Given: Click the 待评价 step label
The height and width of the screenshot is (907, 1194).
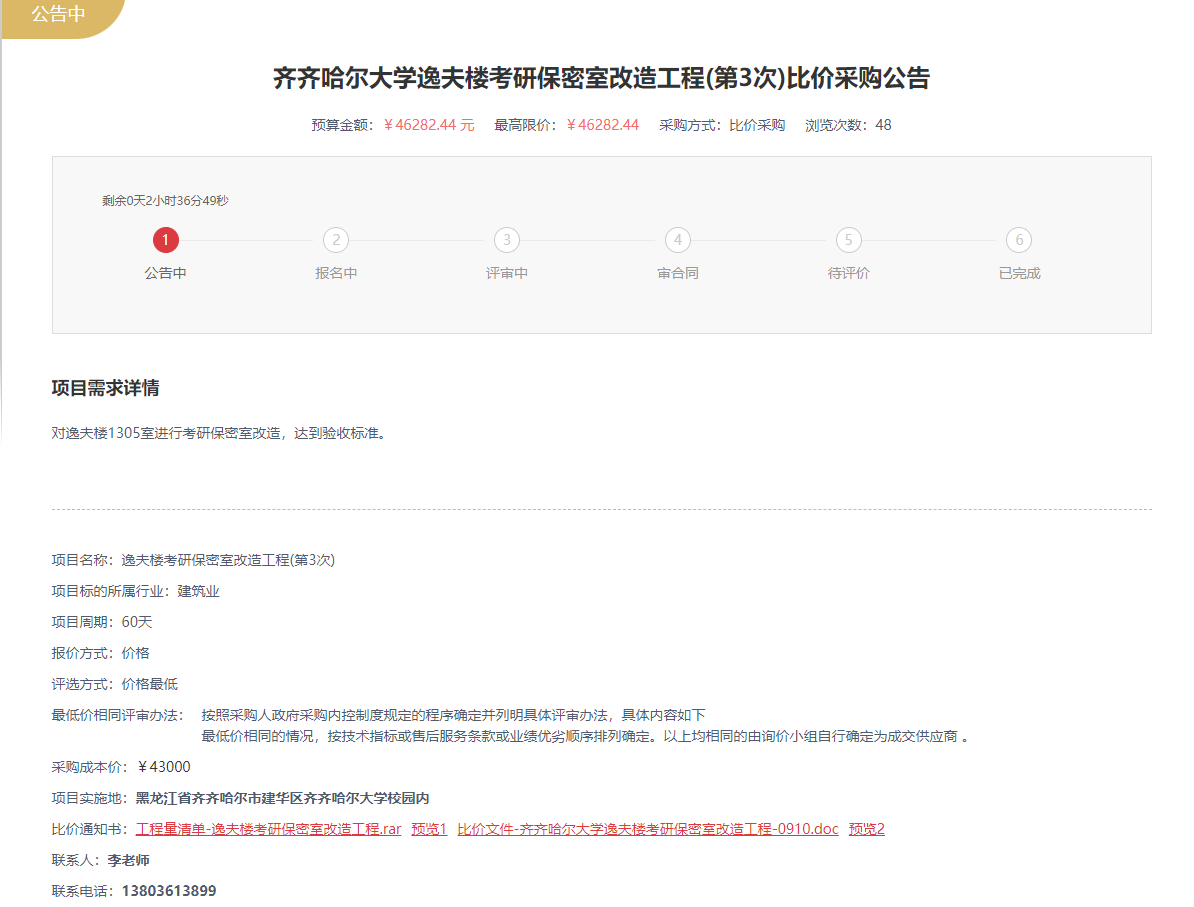Looking at the screenshot, I should point(848,273).
